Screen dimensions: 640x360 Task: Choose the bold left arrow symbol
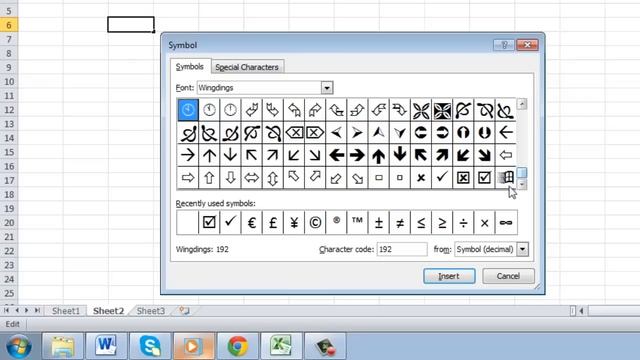pos(336,155)
